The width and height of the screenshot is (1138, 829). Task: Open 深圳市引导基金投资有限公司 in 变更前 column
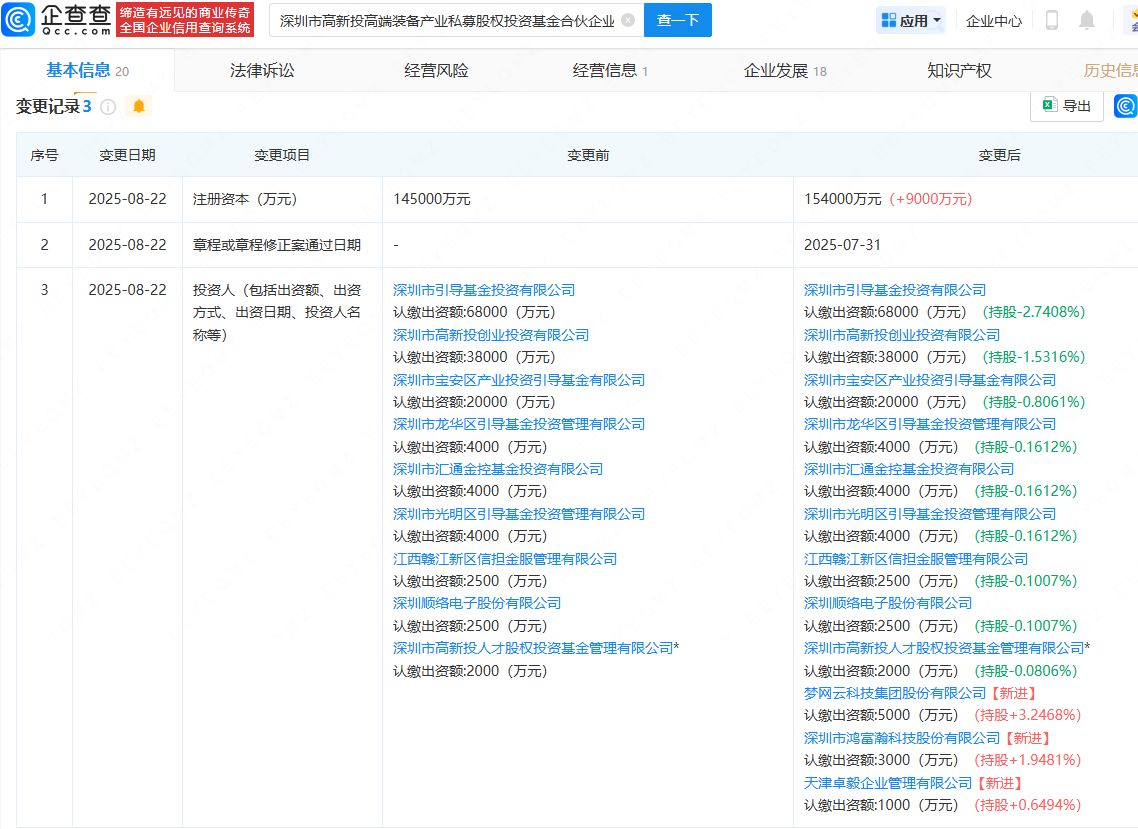(483, 290)
